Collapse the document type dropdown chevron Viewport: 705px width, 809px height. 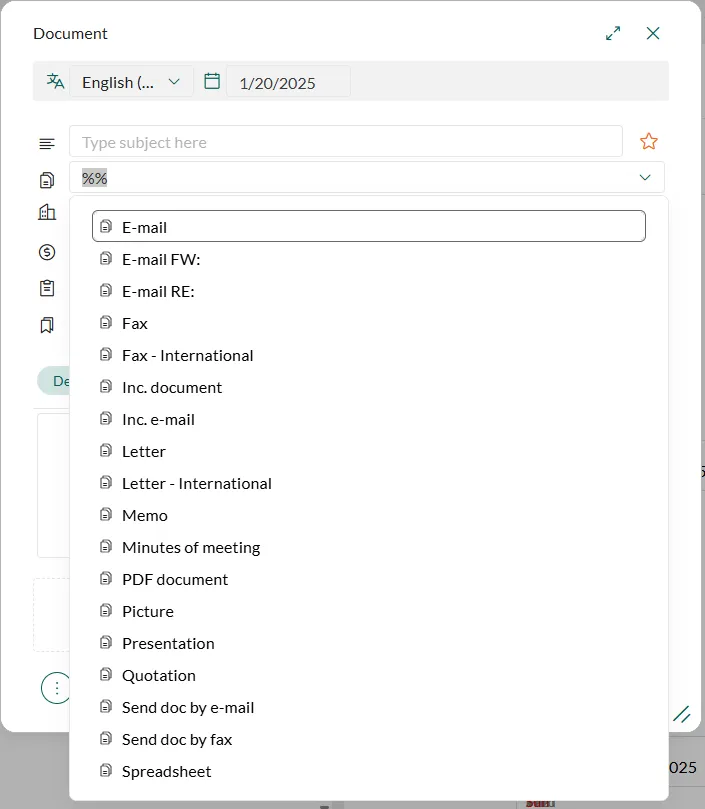pyautogui.click(x=645, y=178)
